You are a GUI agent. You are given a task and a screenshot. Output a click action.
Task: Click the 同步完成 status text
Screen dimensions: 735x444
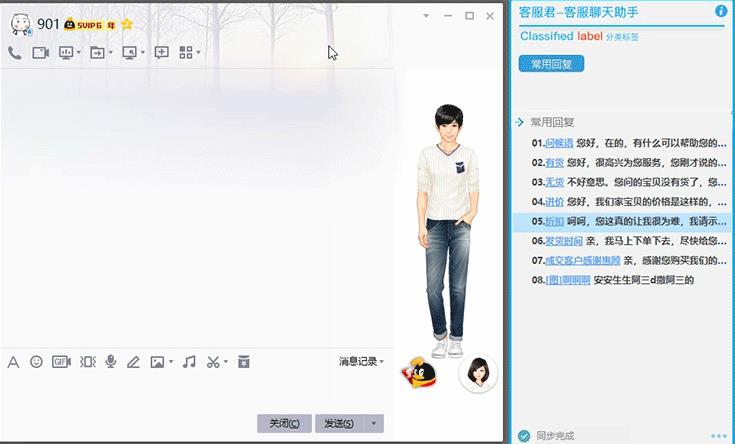click(x=555, y=436)
